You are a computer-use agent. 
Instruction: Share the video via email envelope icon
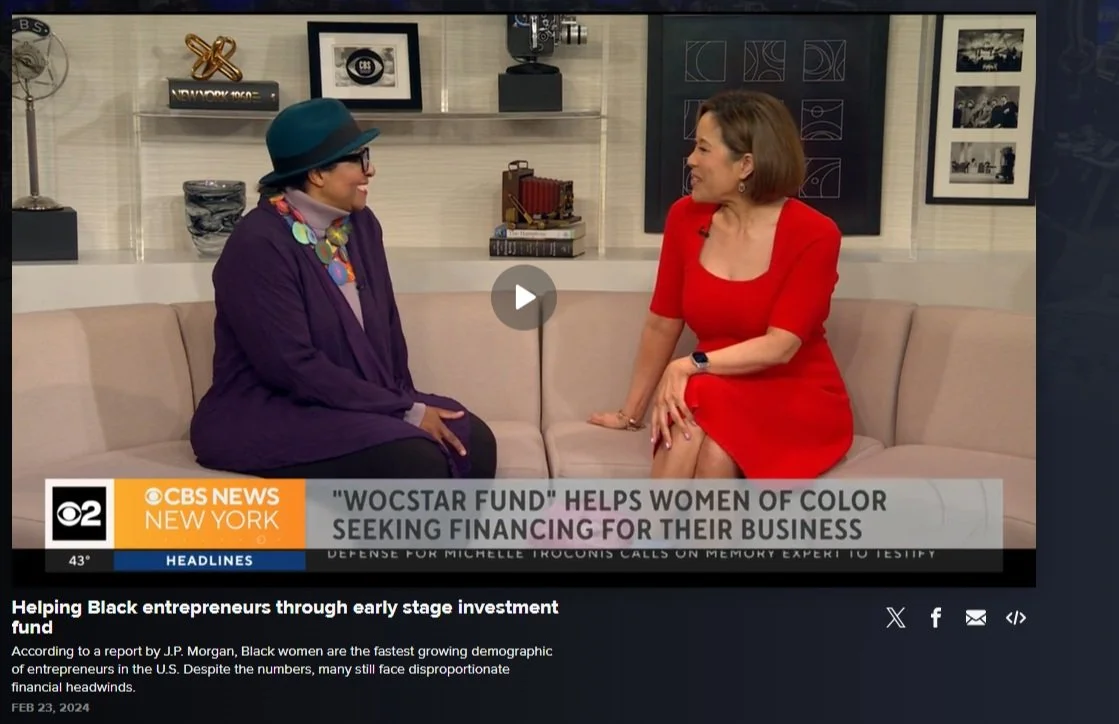click(976, 618)
